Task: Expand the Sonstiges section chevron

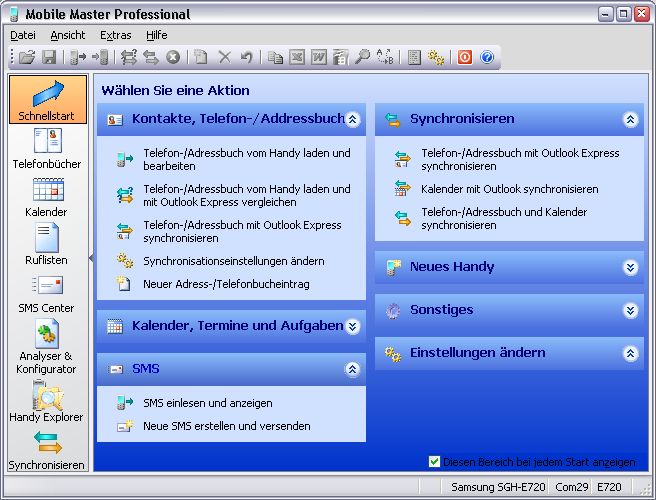Action: [x=630, y=311]
